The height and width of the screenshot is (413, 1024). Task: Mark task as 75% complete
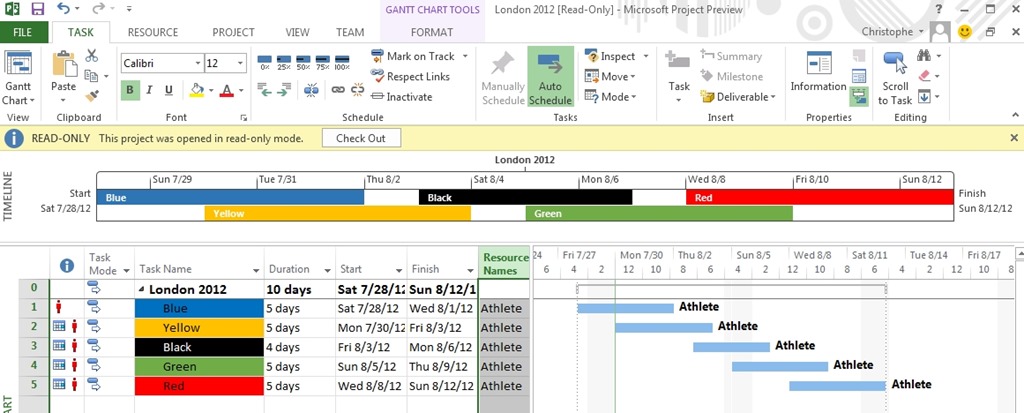tap(322, 63)
